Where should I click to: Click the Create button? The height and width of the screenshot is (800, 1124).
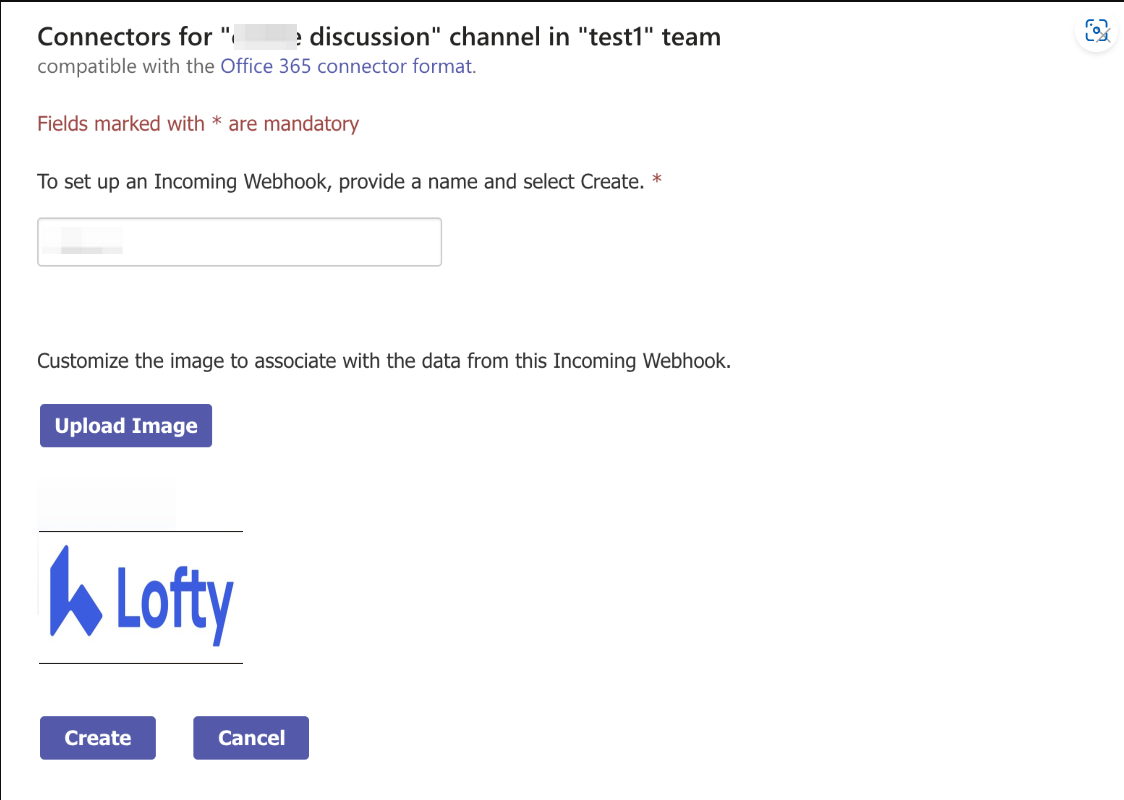tap(98, 738)
